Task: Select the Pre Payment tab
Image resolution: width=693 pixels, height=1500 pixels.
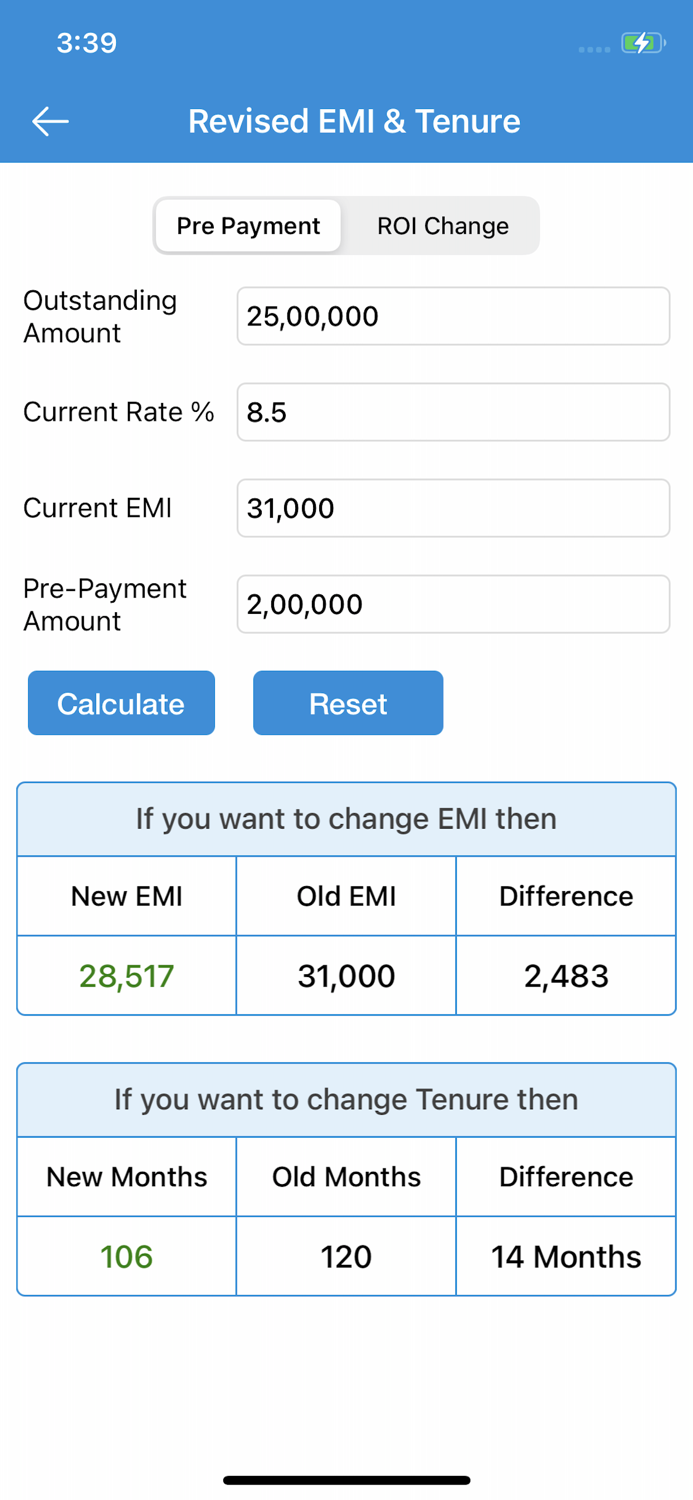Action: click(x=247, y=226)
